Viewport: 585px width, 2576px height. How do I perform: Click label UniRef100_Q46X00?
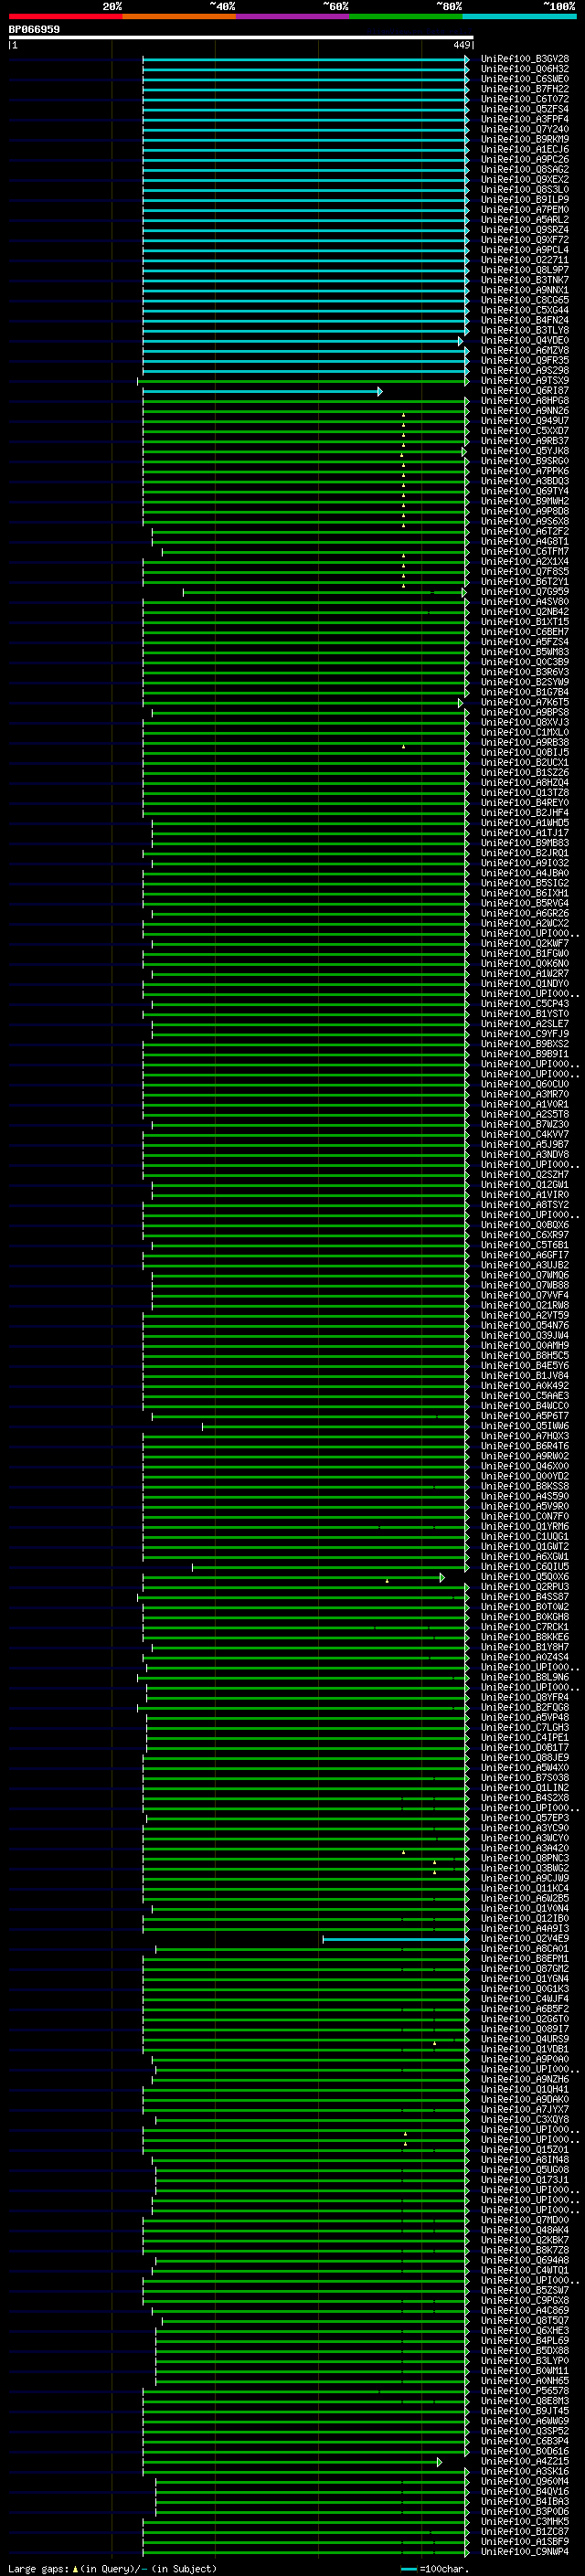click(x=524, y=1466)
